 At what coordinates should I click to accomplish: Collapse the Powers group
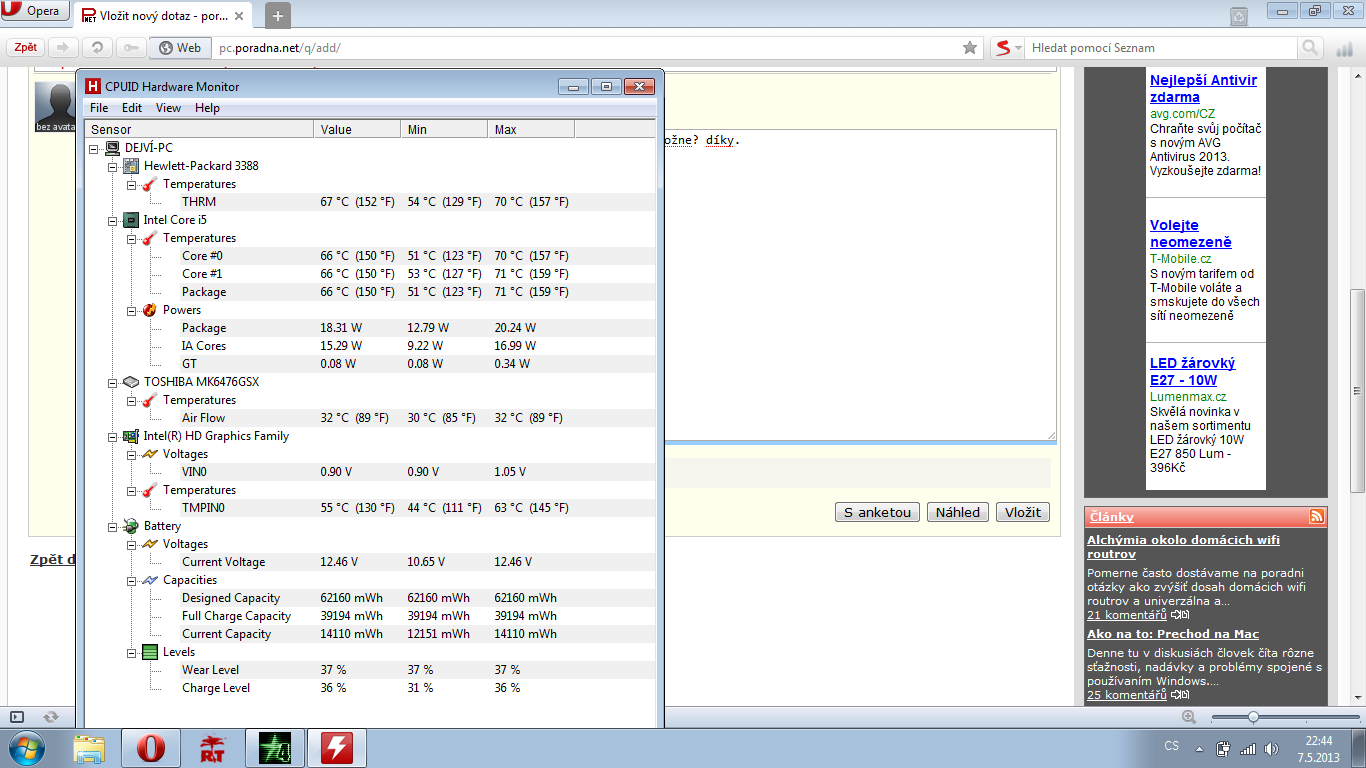coord(132,310)
